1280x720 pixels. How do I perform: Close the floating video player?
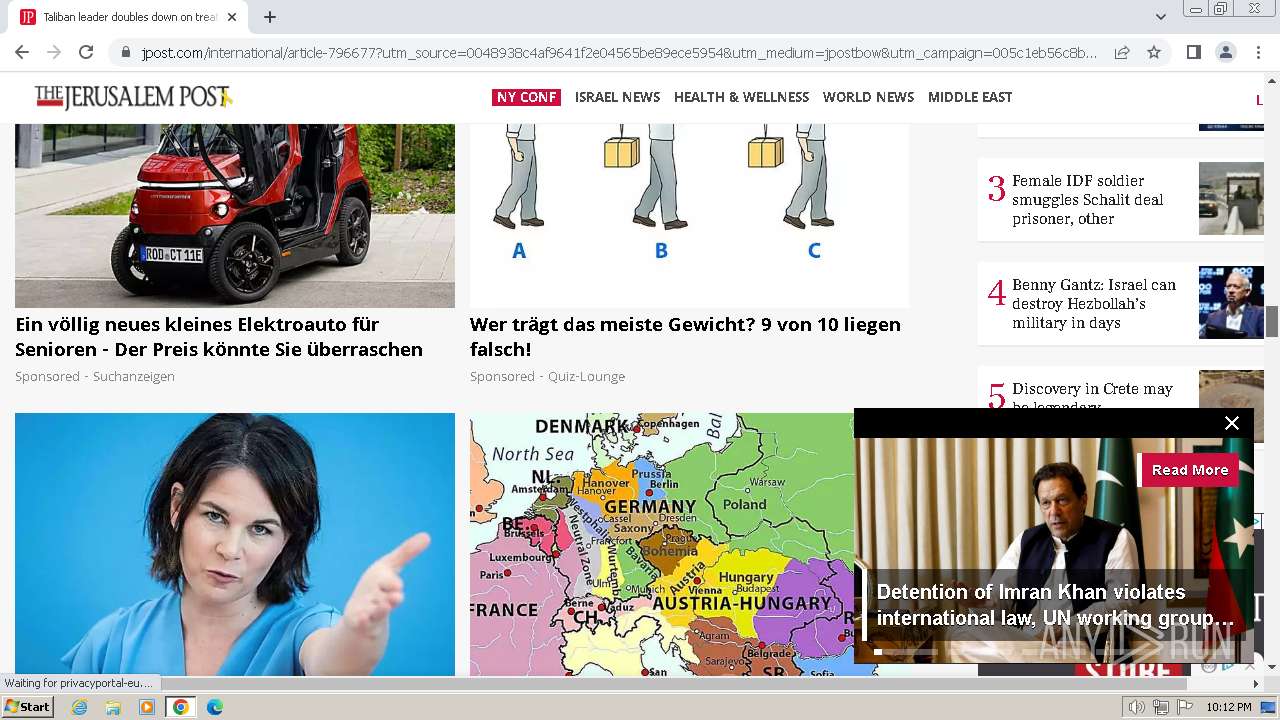point(1232,423)
